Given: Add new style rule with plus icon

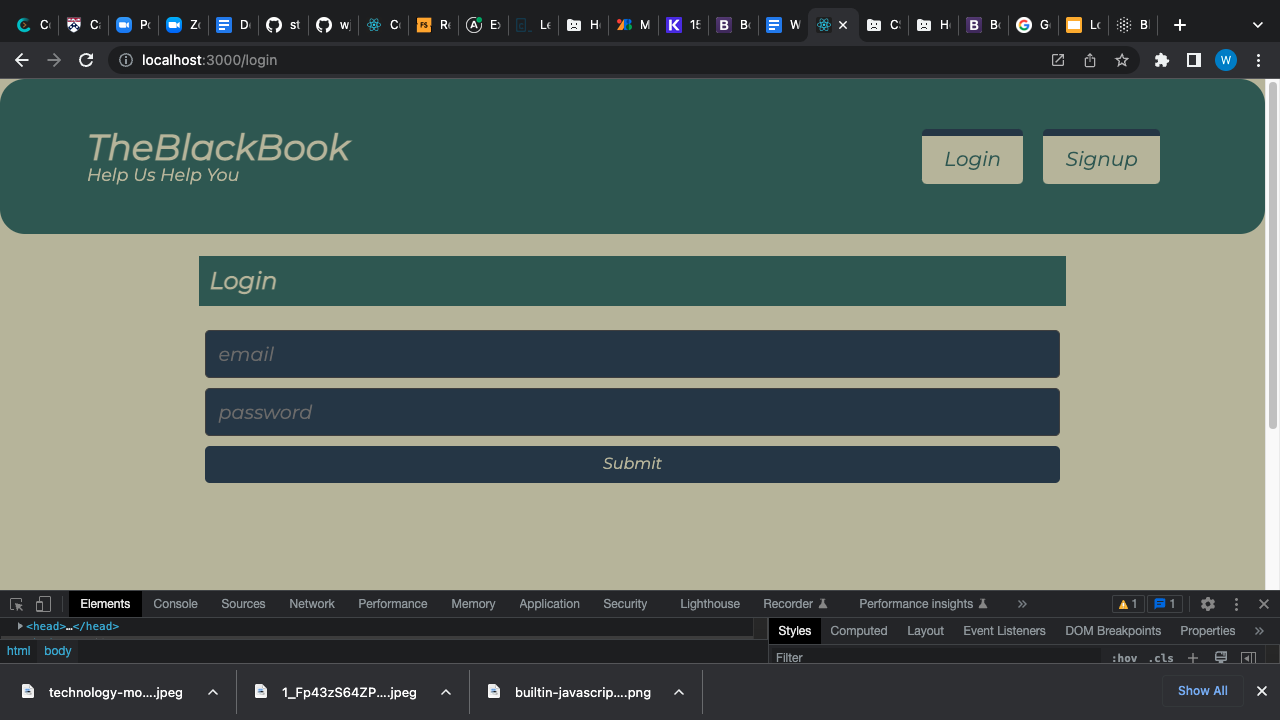Looking at the screenshot, I should [x=1192, y=658].
